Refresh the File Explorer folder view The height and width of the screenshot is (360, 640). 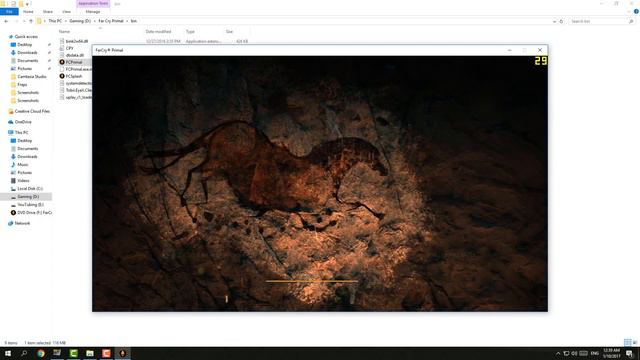click(x=561, y=21)
